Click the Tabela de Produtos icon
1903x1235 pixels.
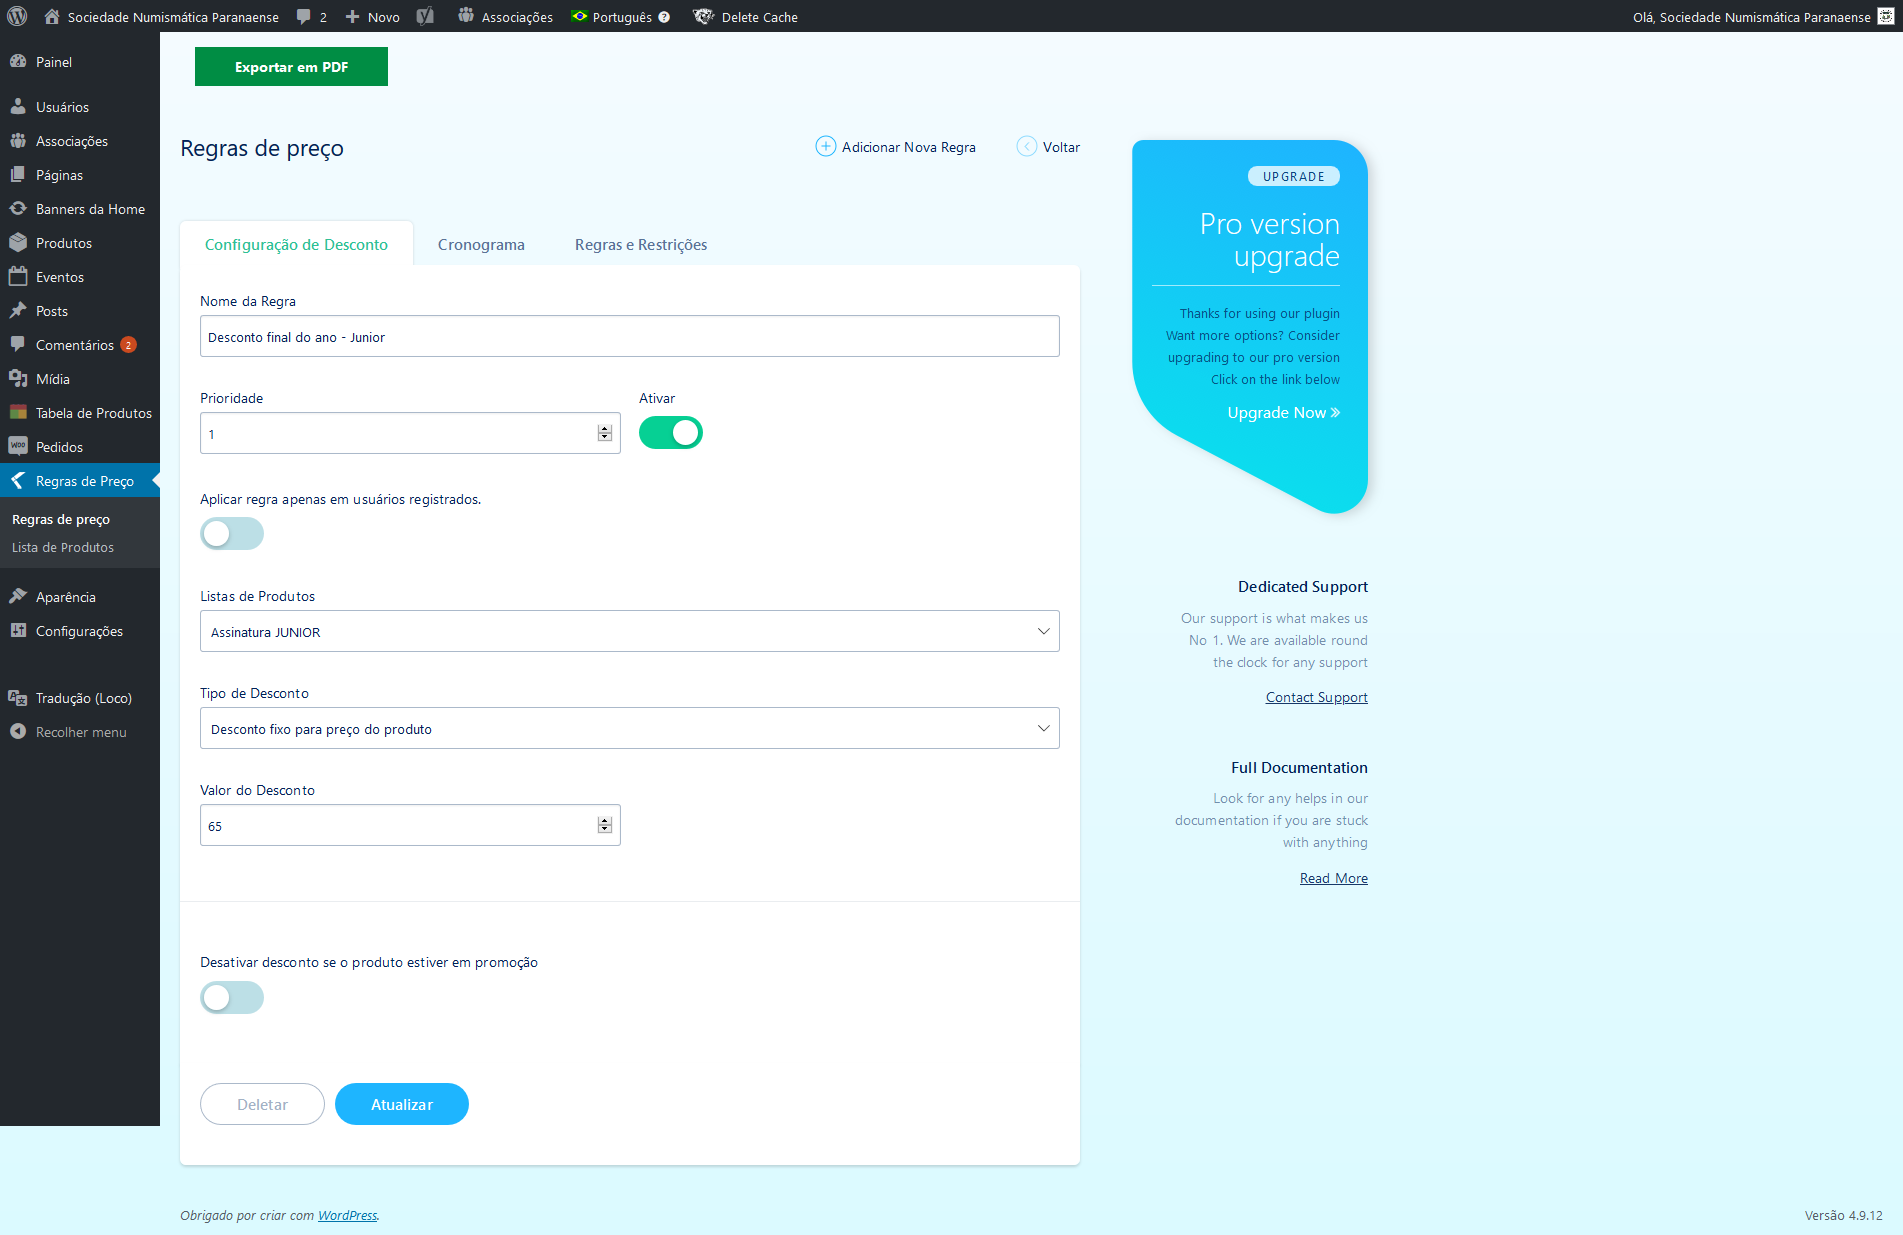click(x=18, y=412)
